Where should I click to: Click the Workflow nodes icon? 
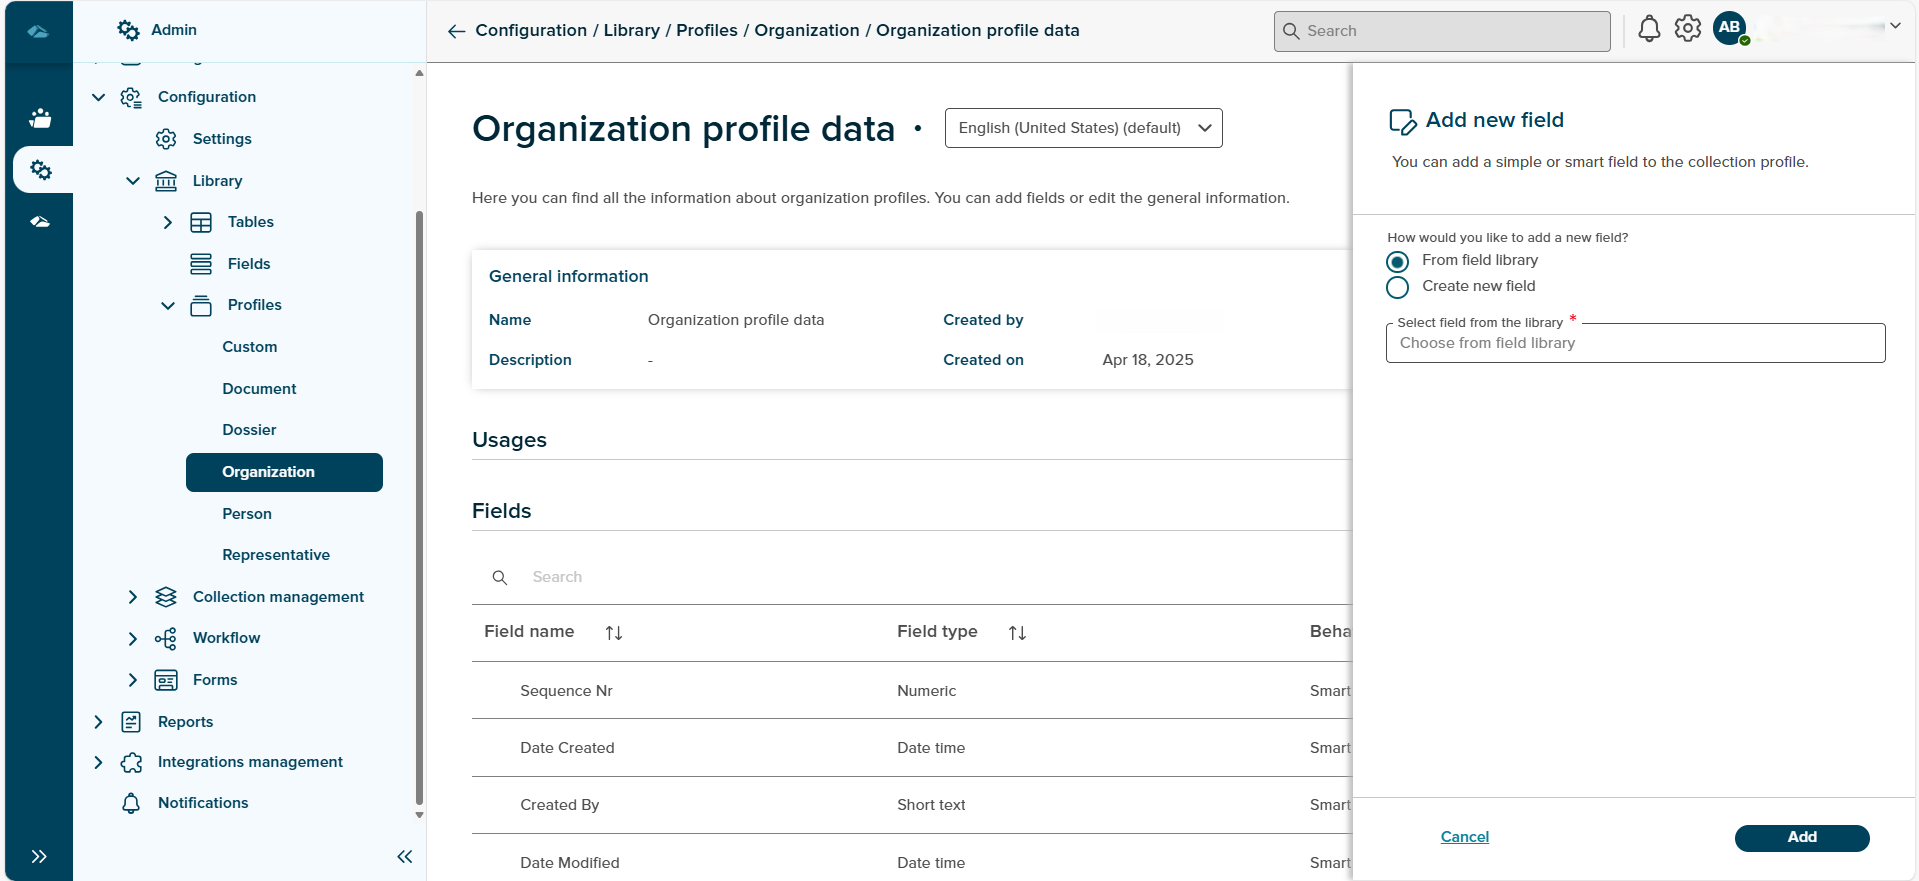point(166,638)
